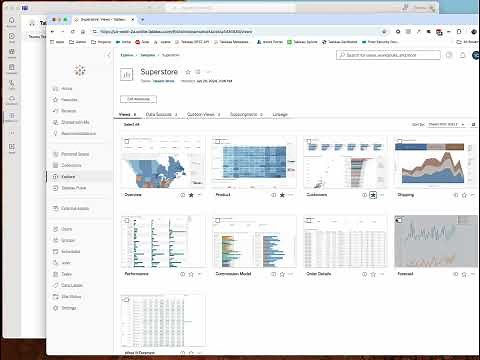The height and width of the screenshot is (360, 480).
Task: Open the Sort By dropdown
Action: 446,124
